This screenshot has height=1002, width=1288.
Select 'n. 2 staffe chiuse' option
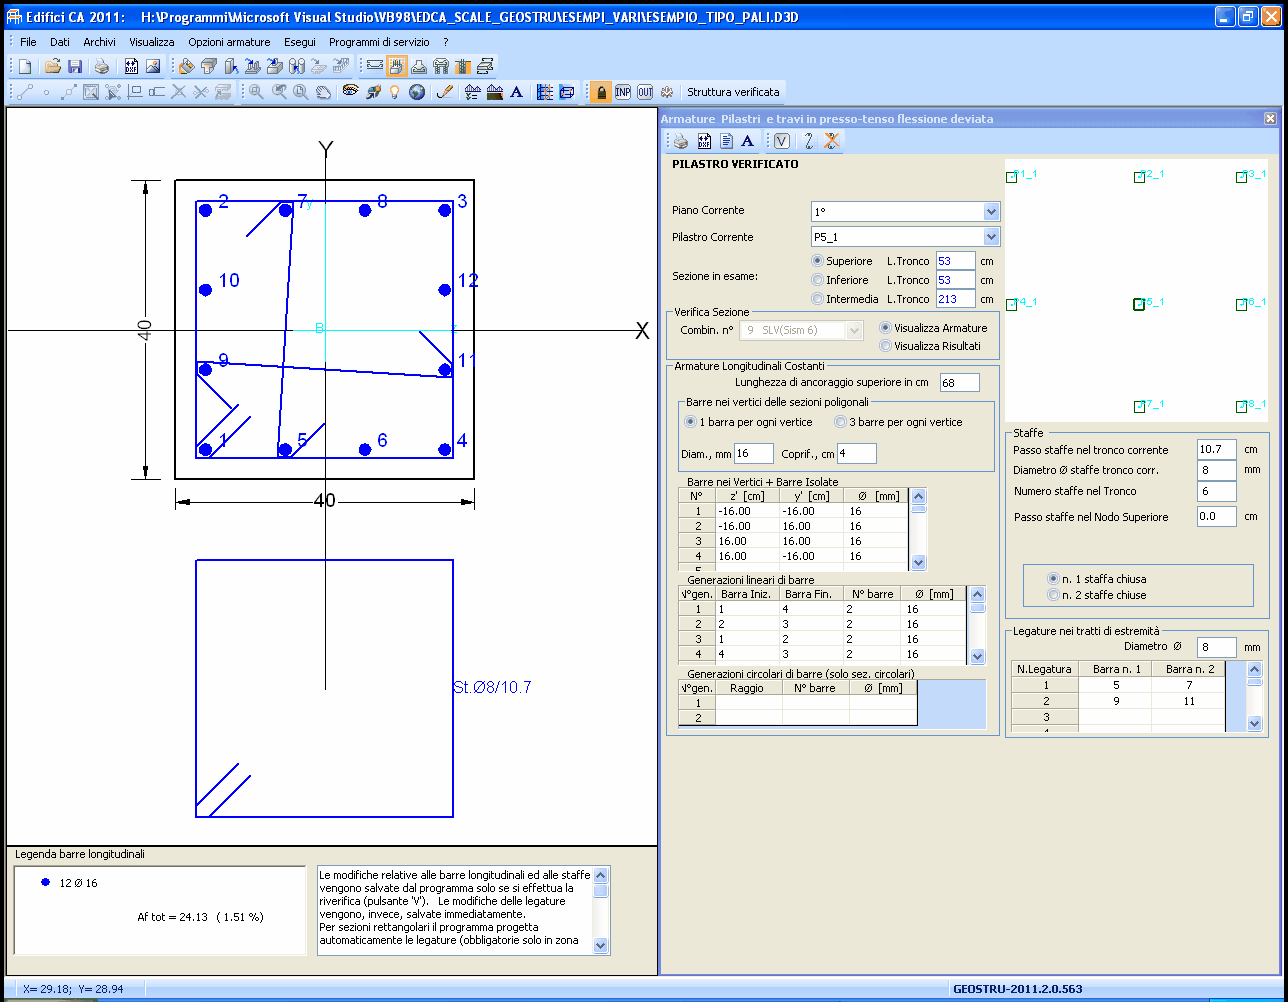point(1053,595)
